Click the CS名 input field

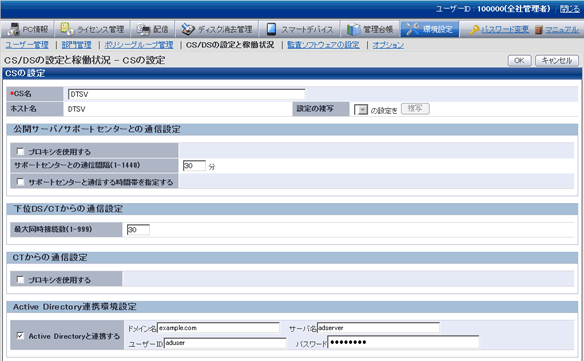(186, 94)
